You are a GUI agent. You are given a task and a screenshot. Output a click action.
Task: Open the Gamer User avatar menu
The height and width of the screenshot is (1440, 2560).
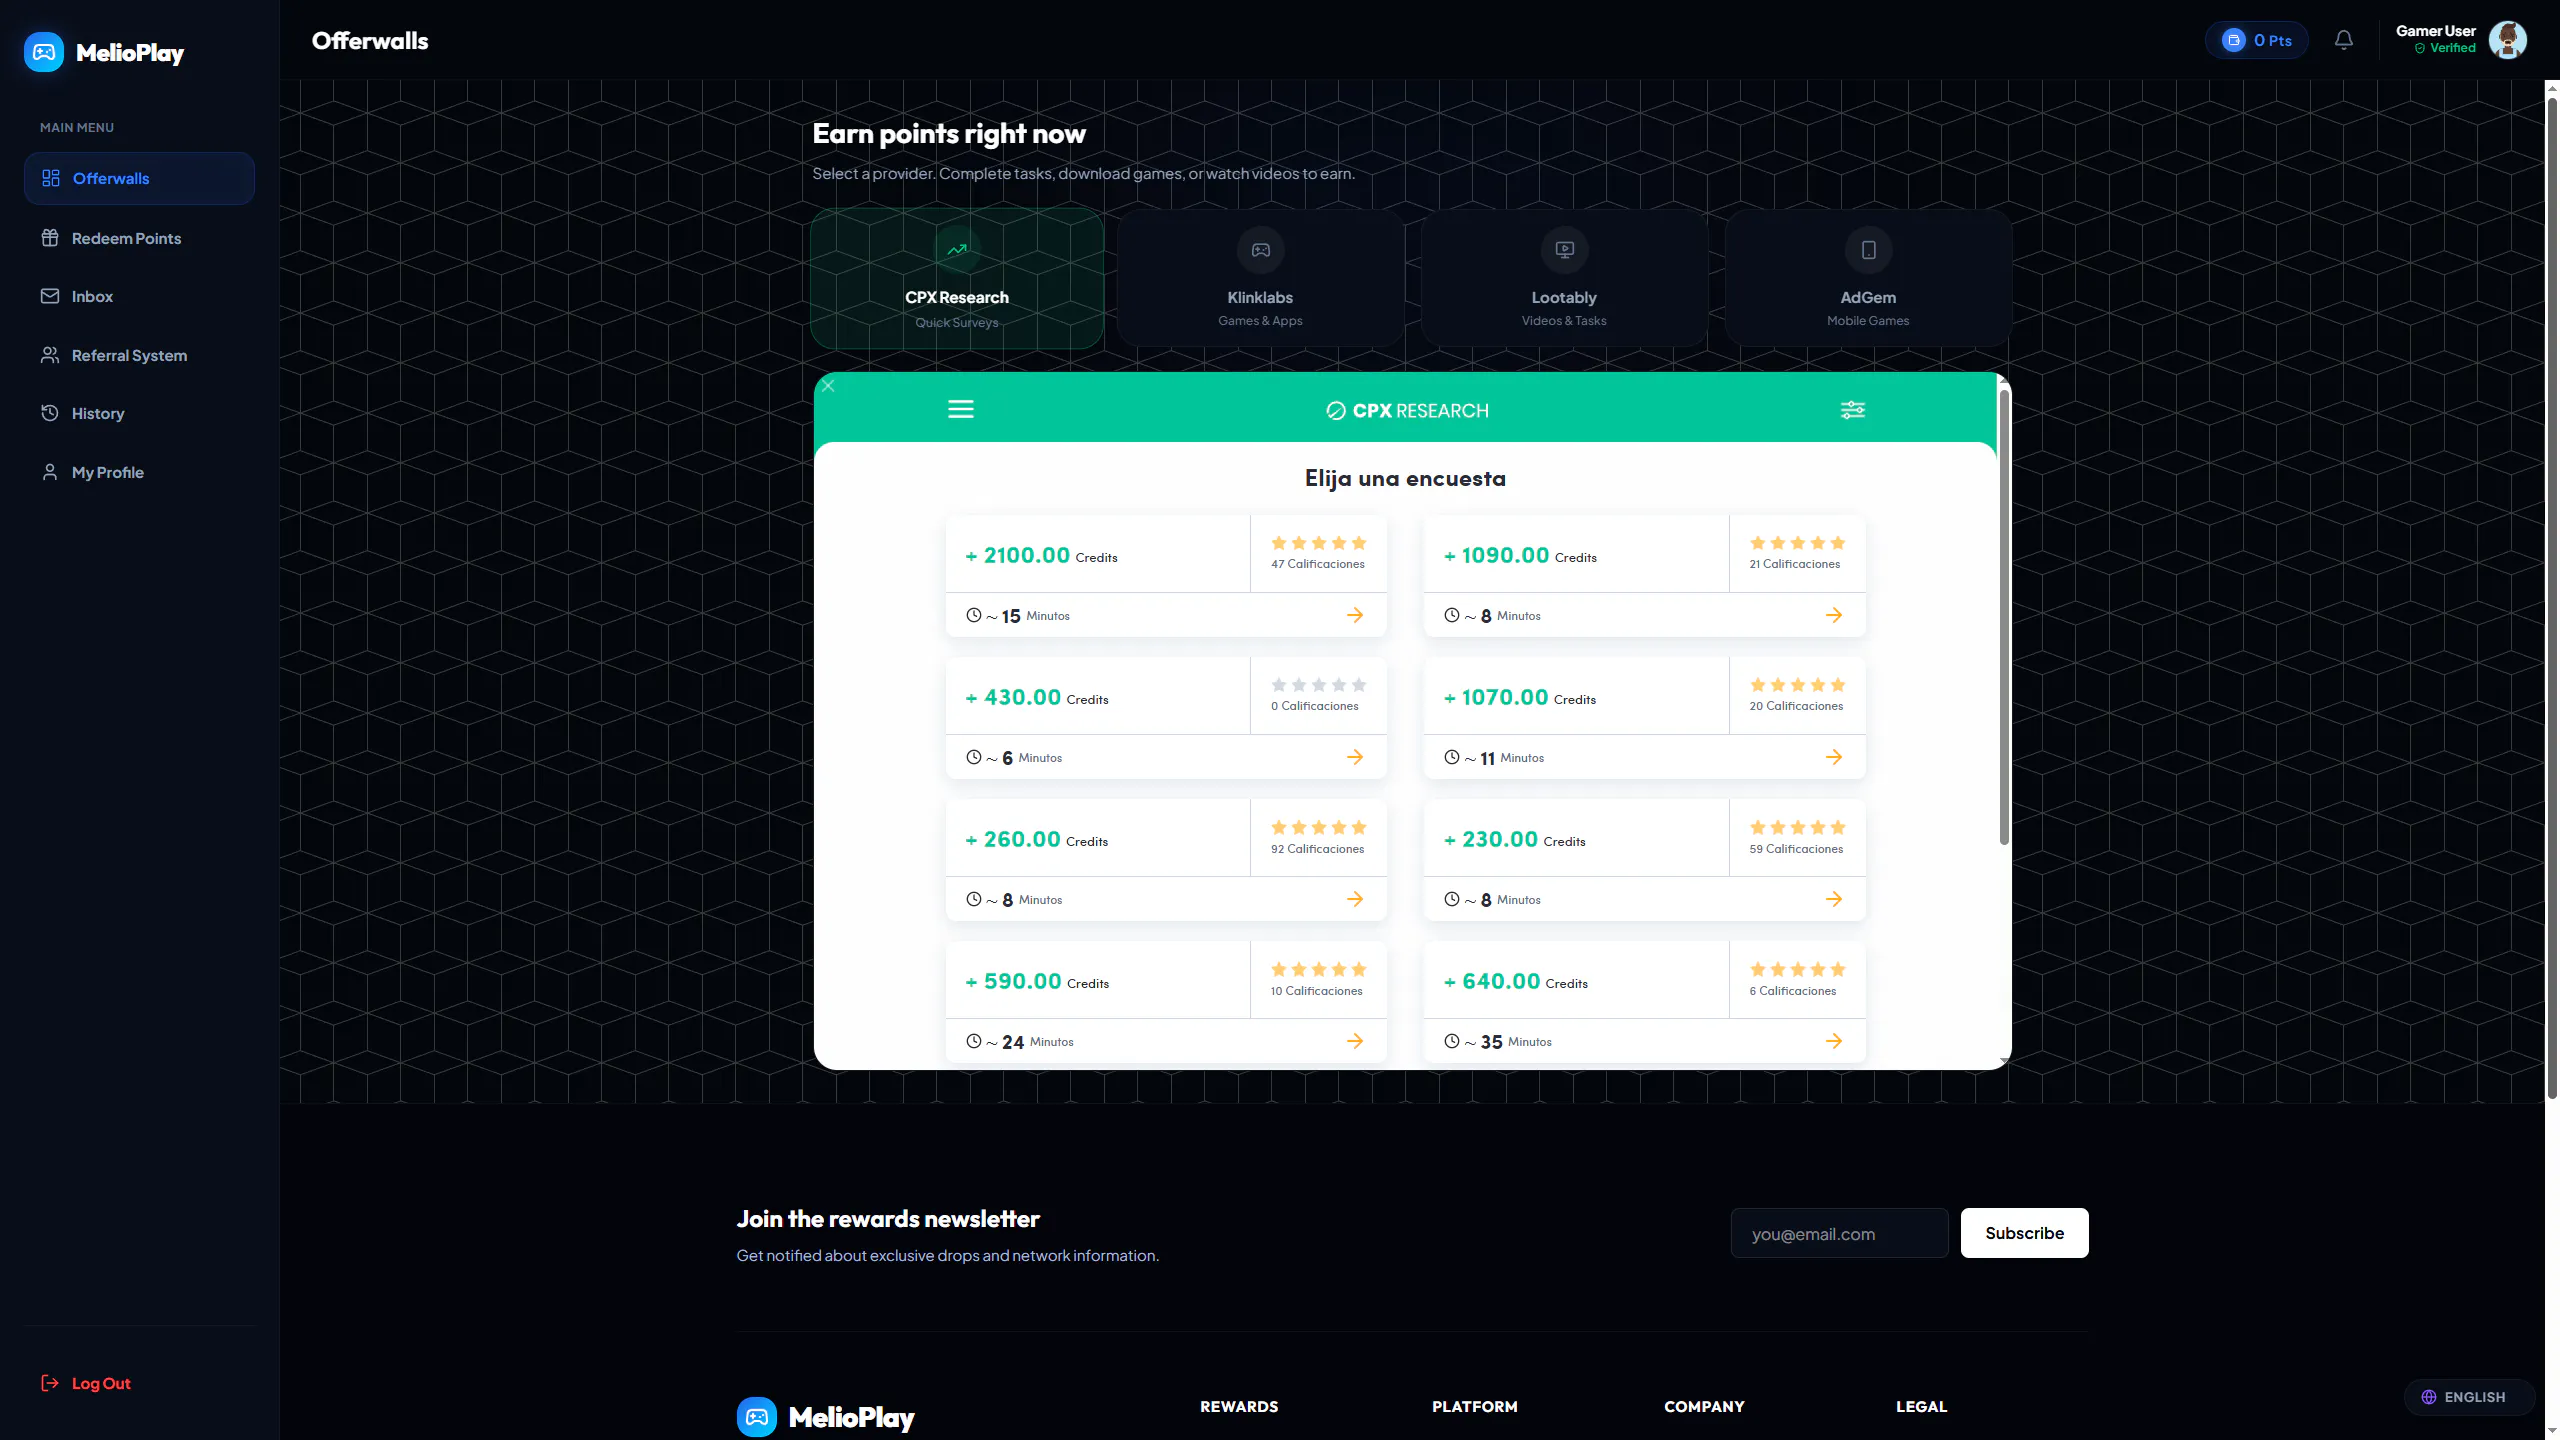point(2507,40)
